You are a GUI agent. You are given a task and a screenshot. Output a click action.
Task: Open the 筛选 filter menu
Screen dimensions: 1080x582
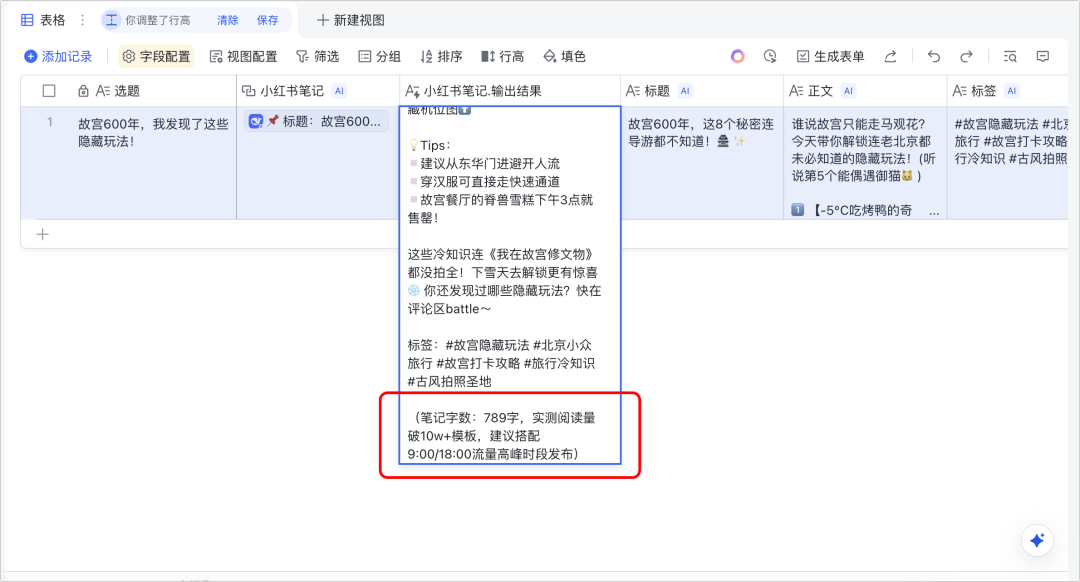coord(318,56)
